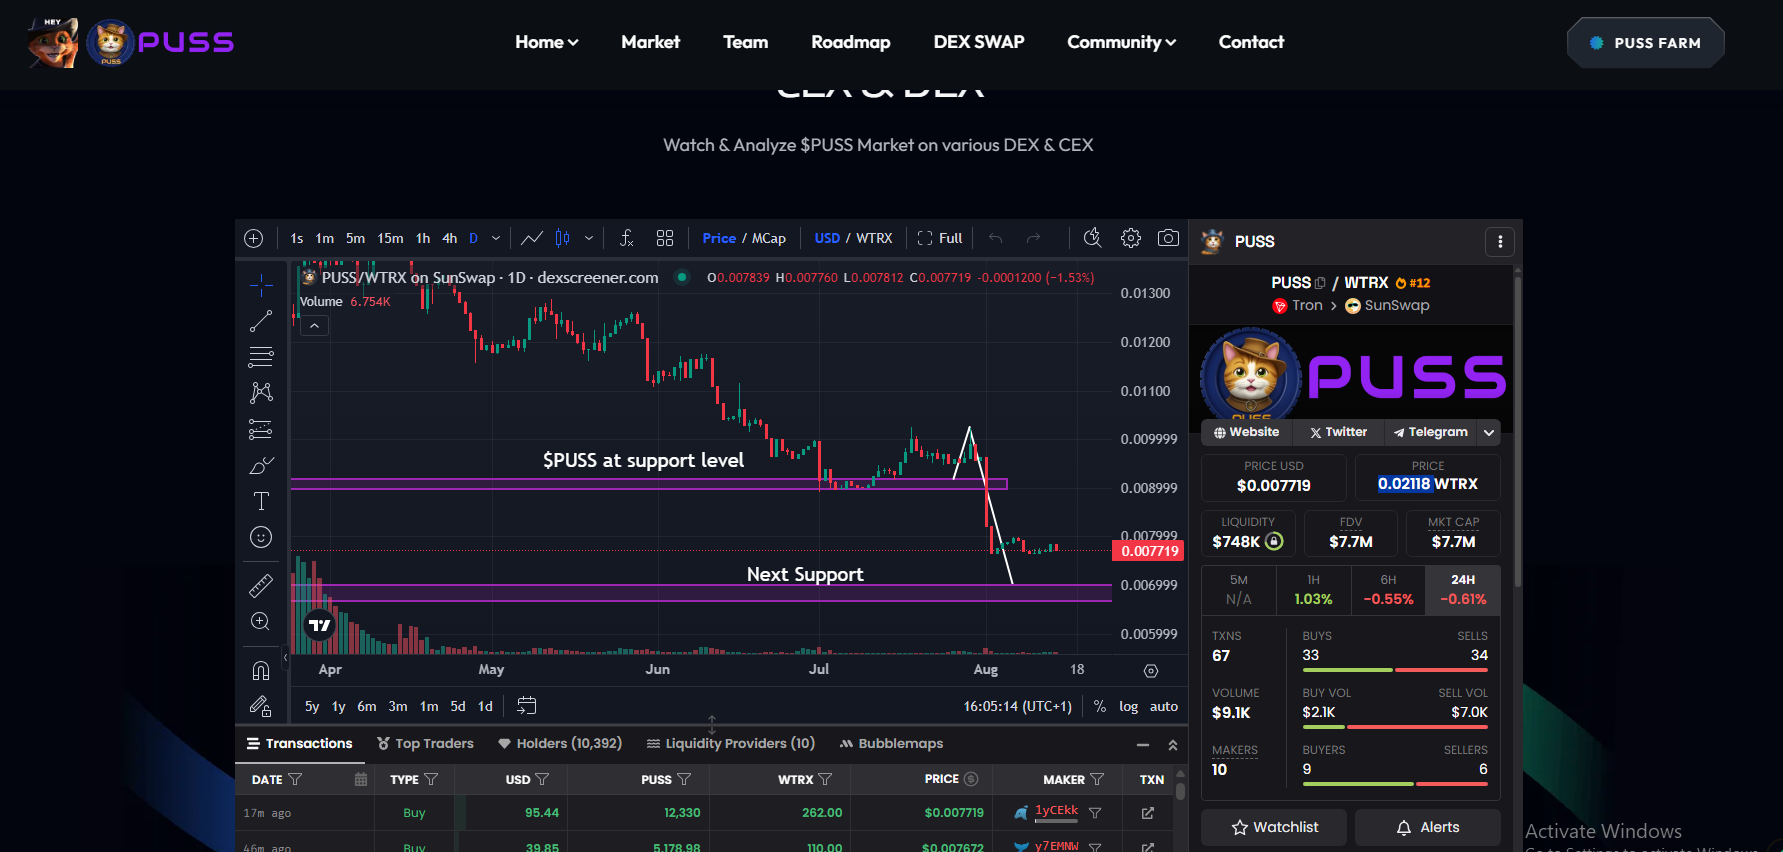Open PUSS panel three-dot menu

click(x=1500, y=241)
